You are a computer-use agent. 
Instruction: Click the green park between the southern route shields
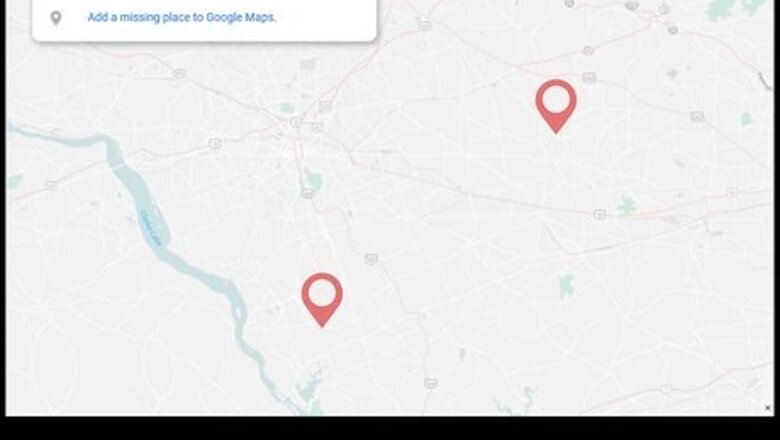462,354
